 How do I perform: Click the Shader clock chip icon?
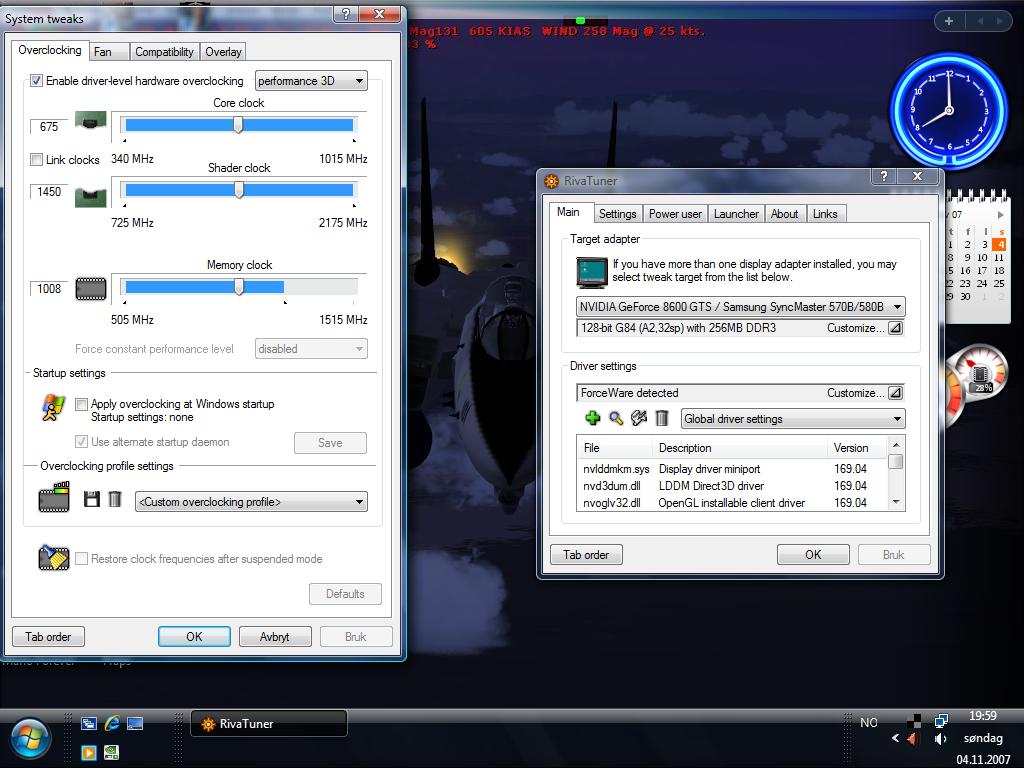coord(91,197)
